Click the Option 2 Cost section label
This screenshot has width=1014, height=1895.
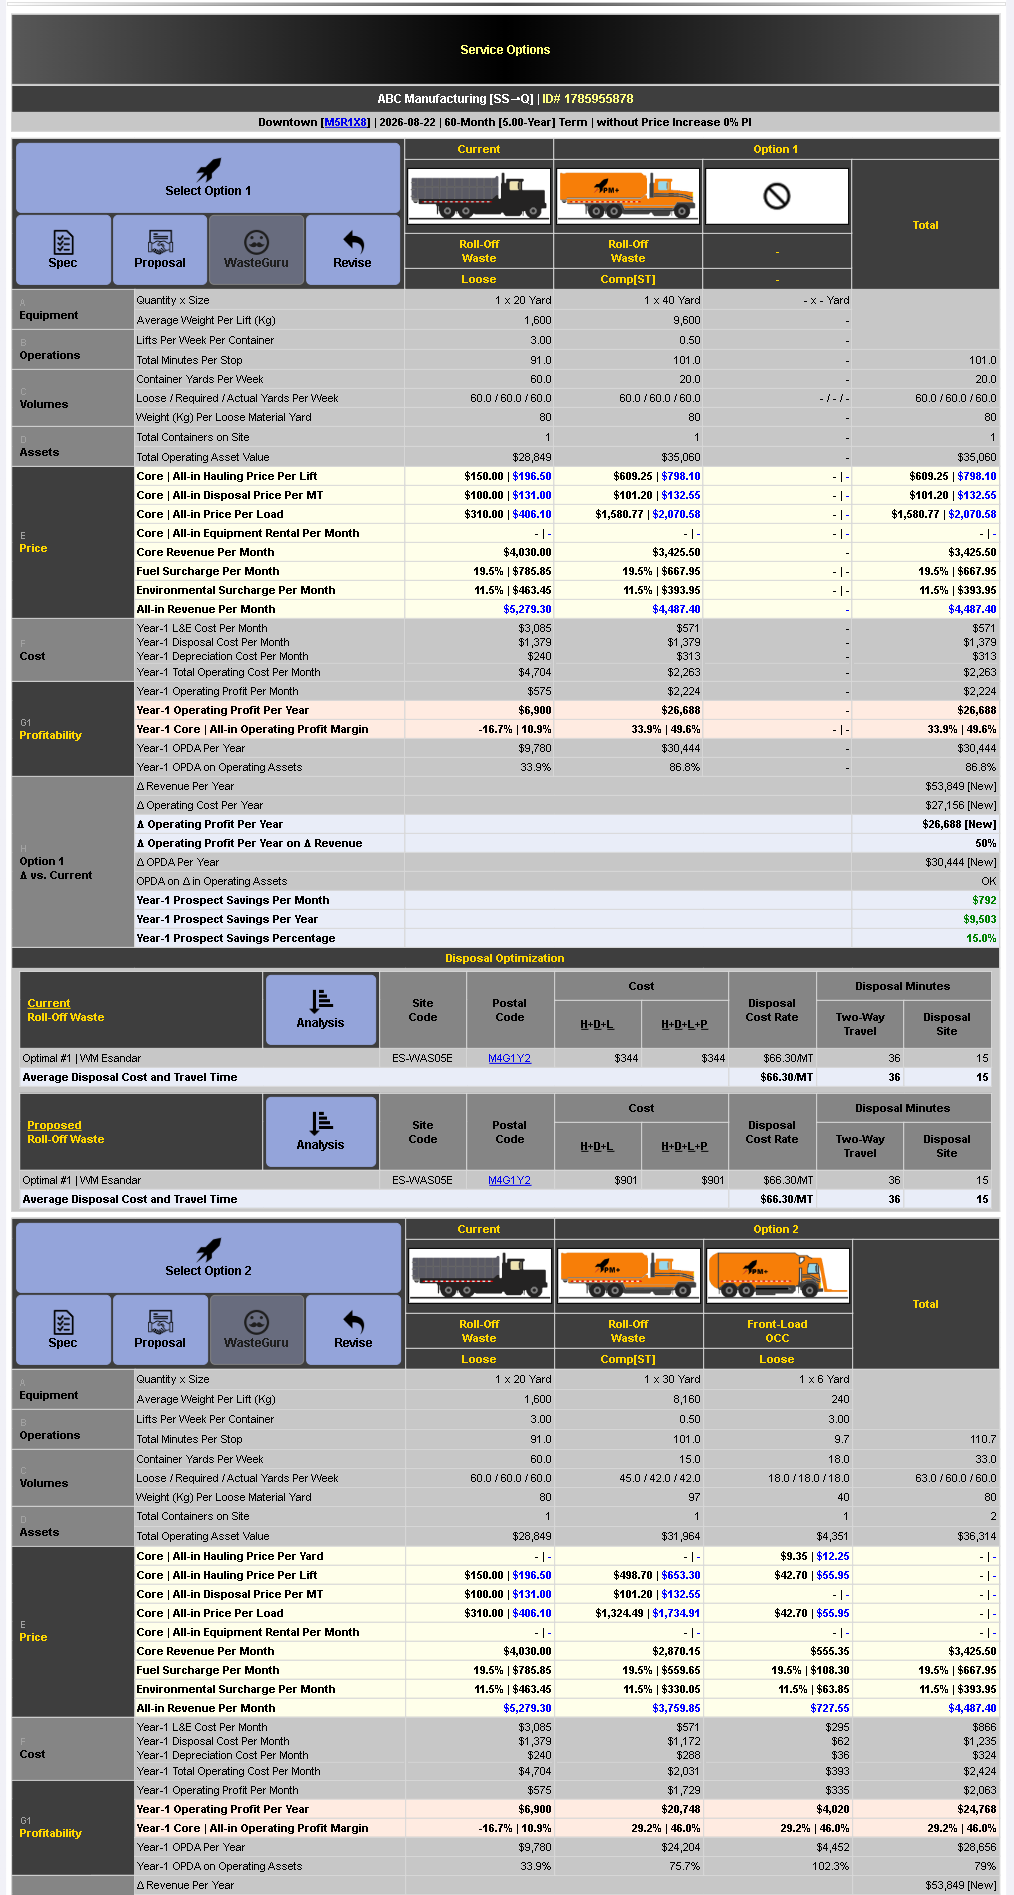(x=32, y=1754)
